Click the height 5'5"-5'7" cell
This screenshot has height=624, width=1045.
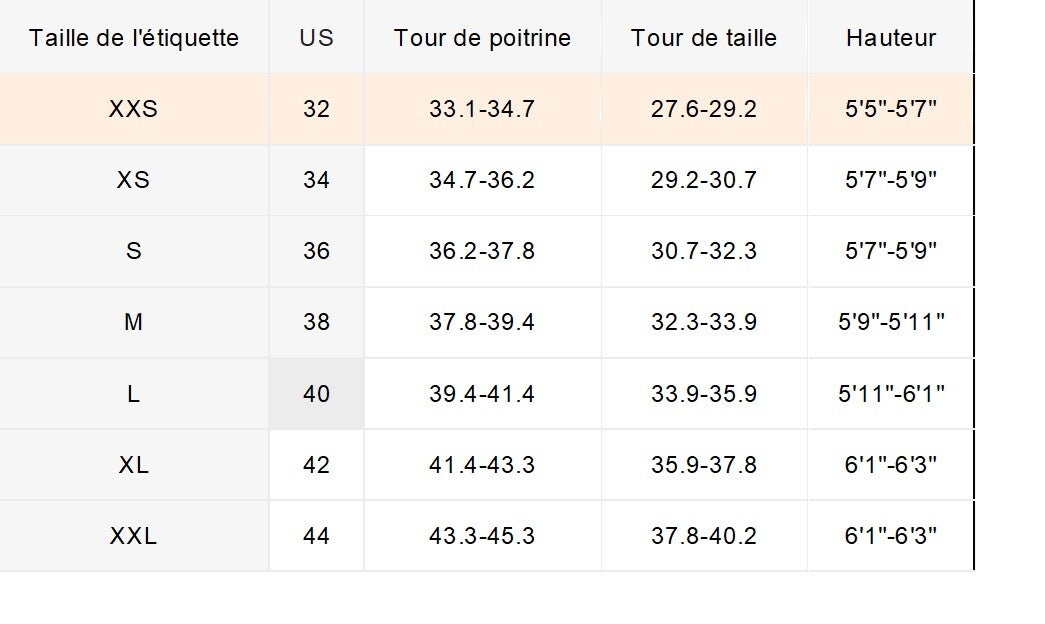click(891, 109)
